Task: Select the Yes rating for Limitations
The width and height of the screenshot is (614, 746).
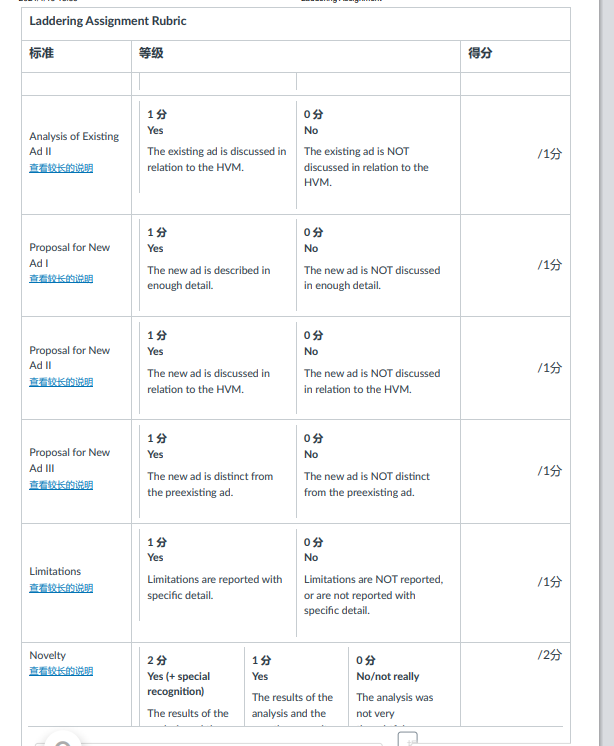Action: [217, 575]
